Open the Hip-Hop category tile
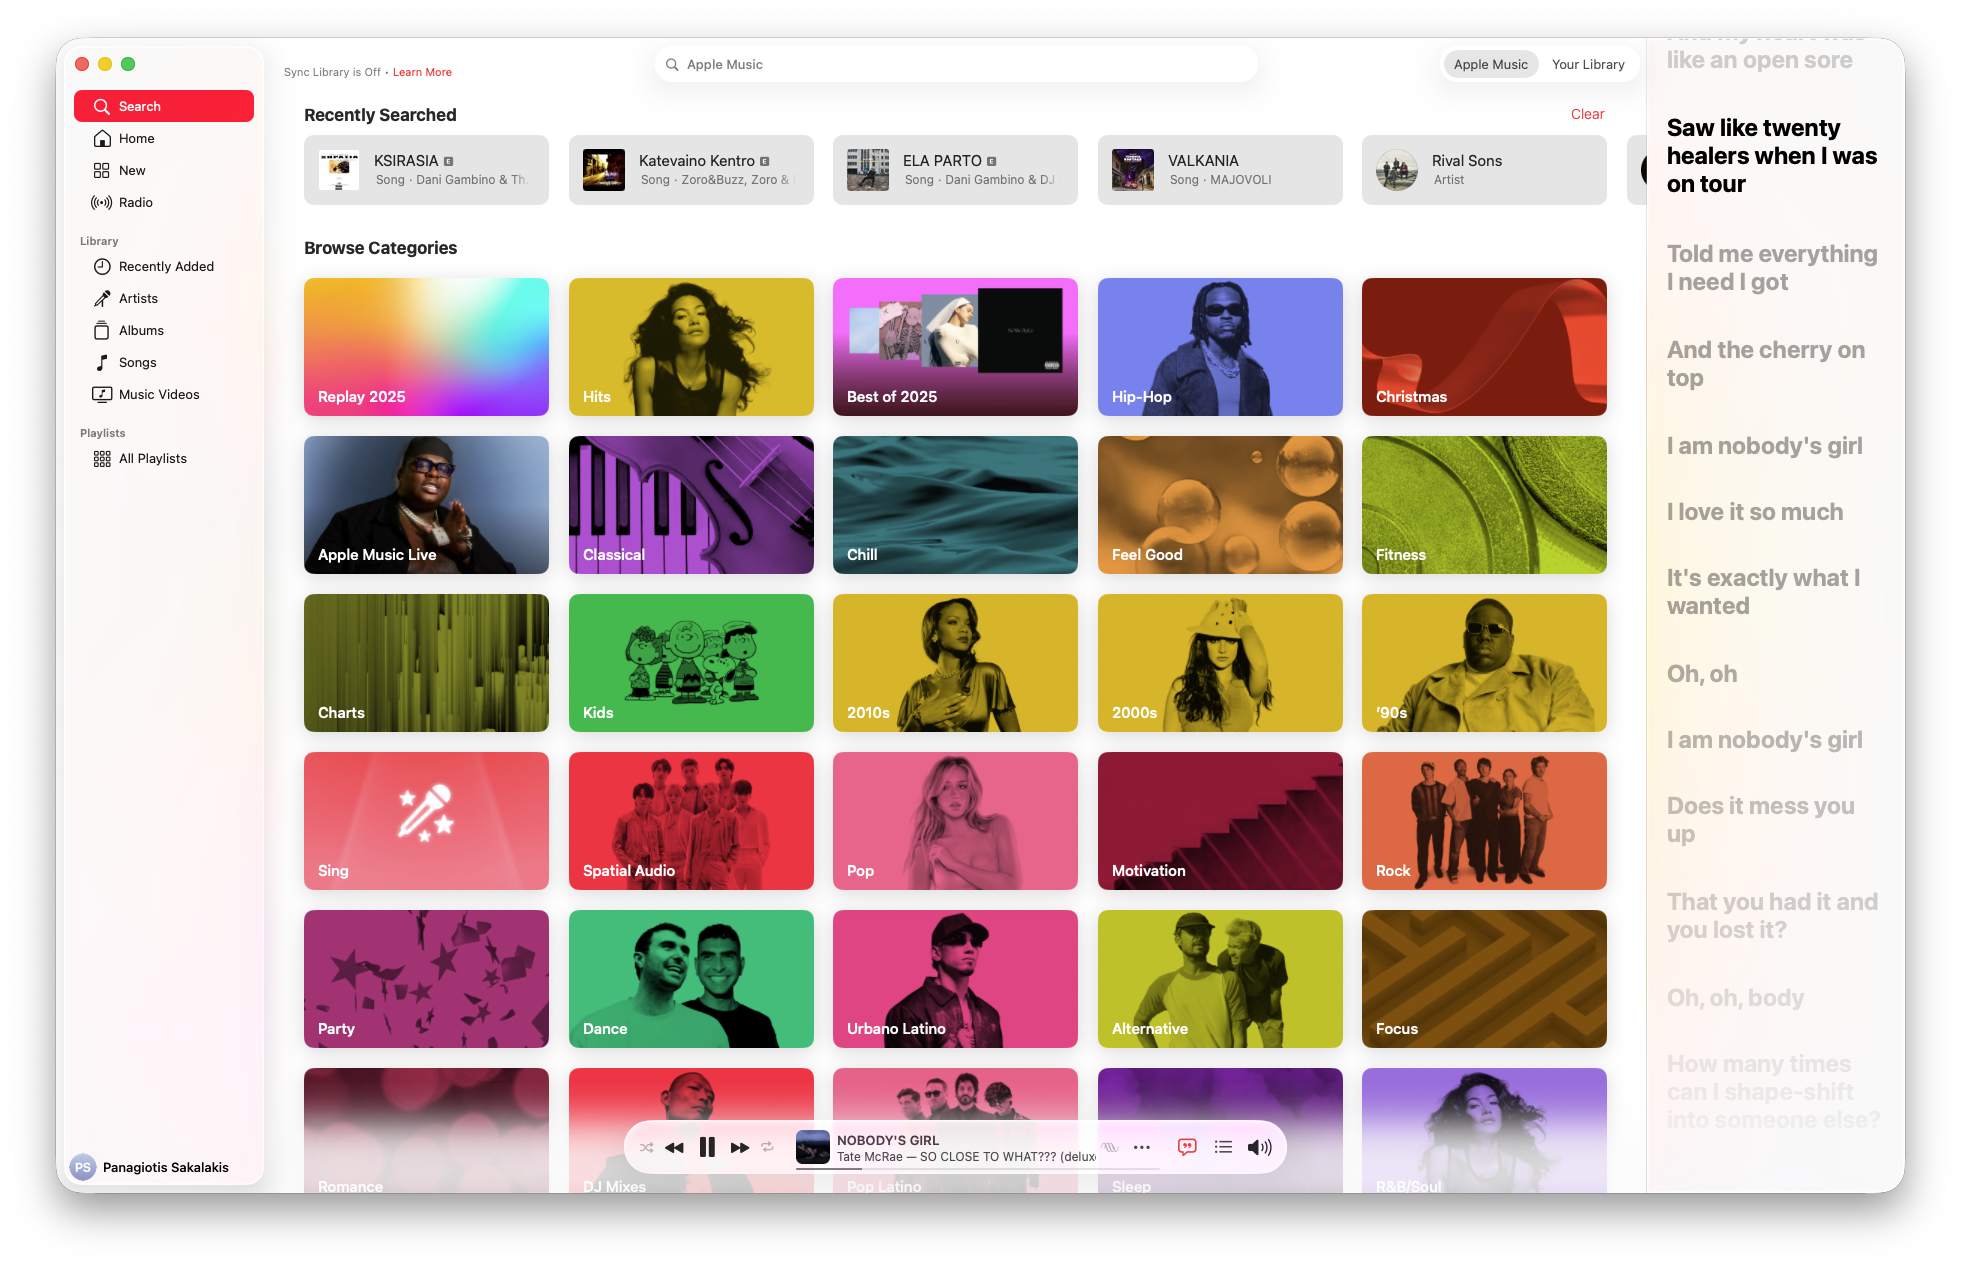Viewport: 1961px width, 1267px height. pyautogui.click(x=1219, y=347)
